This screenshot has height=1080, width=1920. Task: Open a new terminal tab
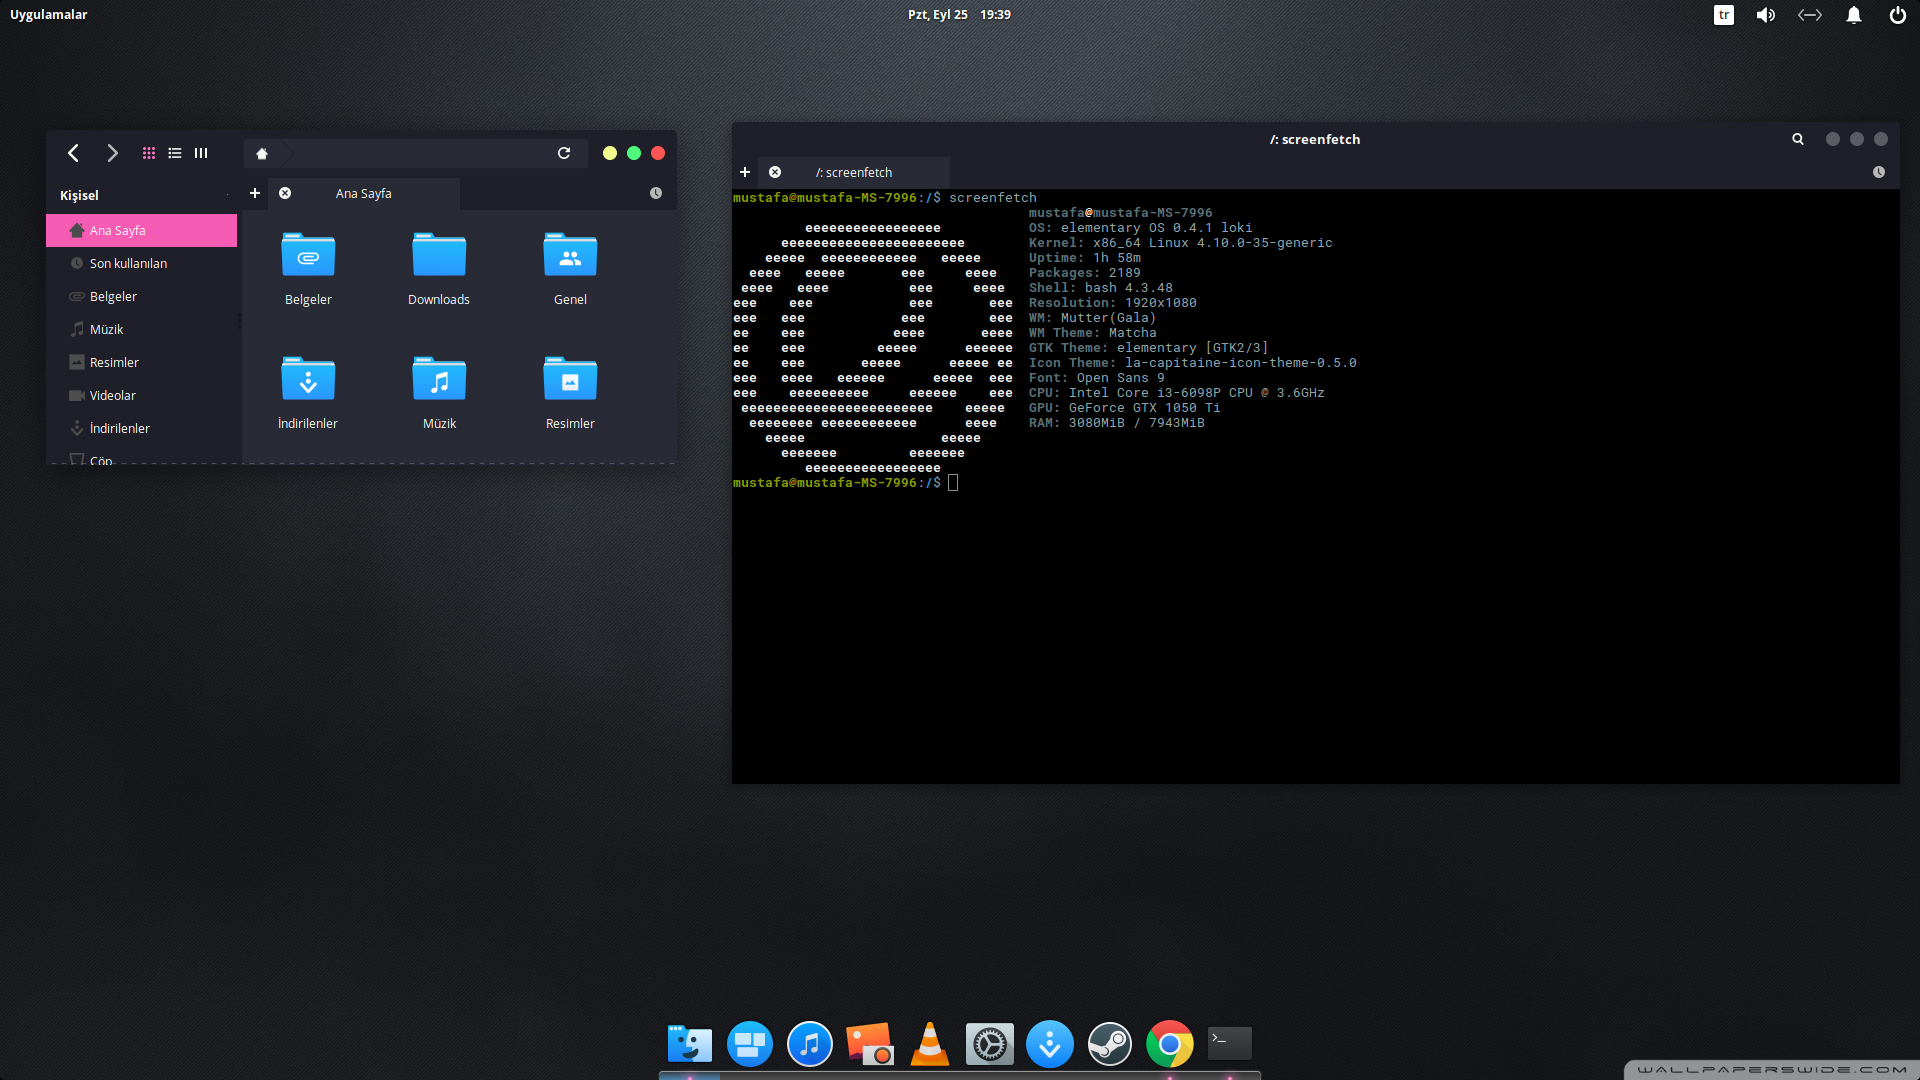click(x=745, y=172)
